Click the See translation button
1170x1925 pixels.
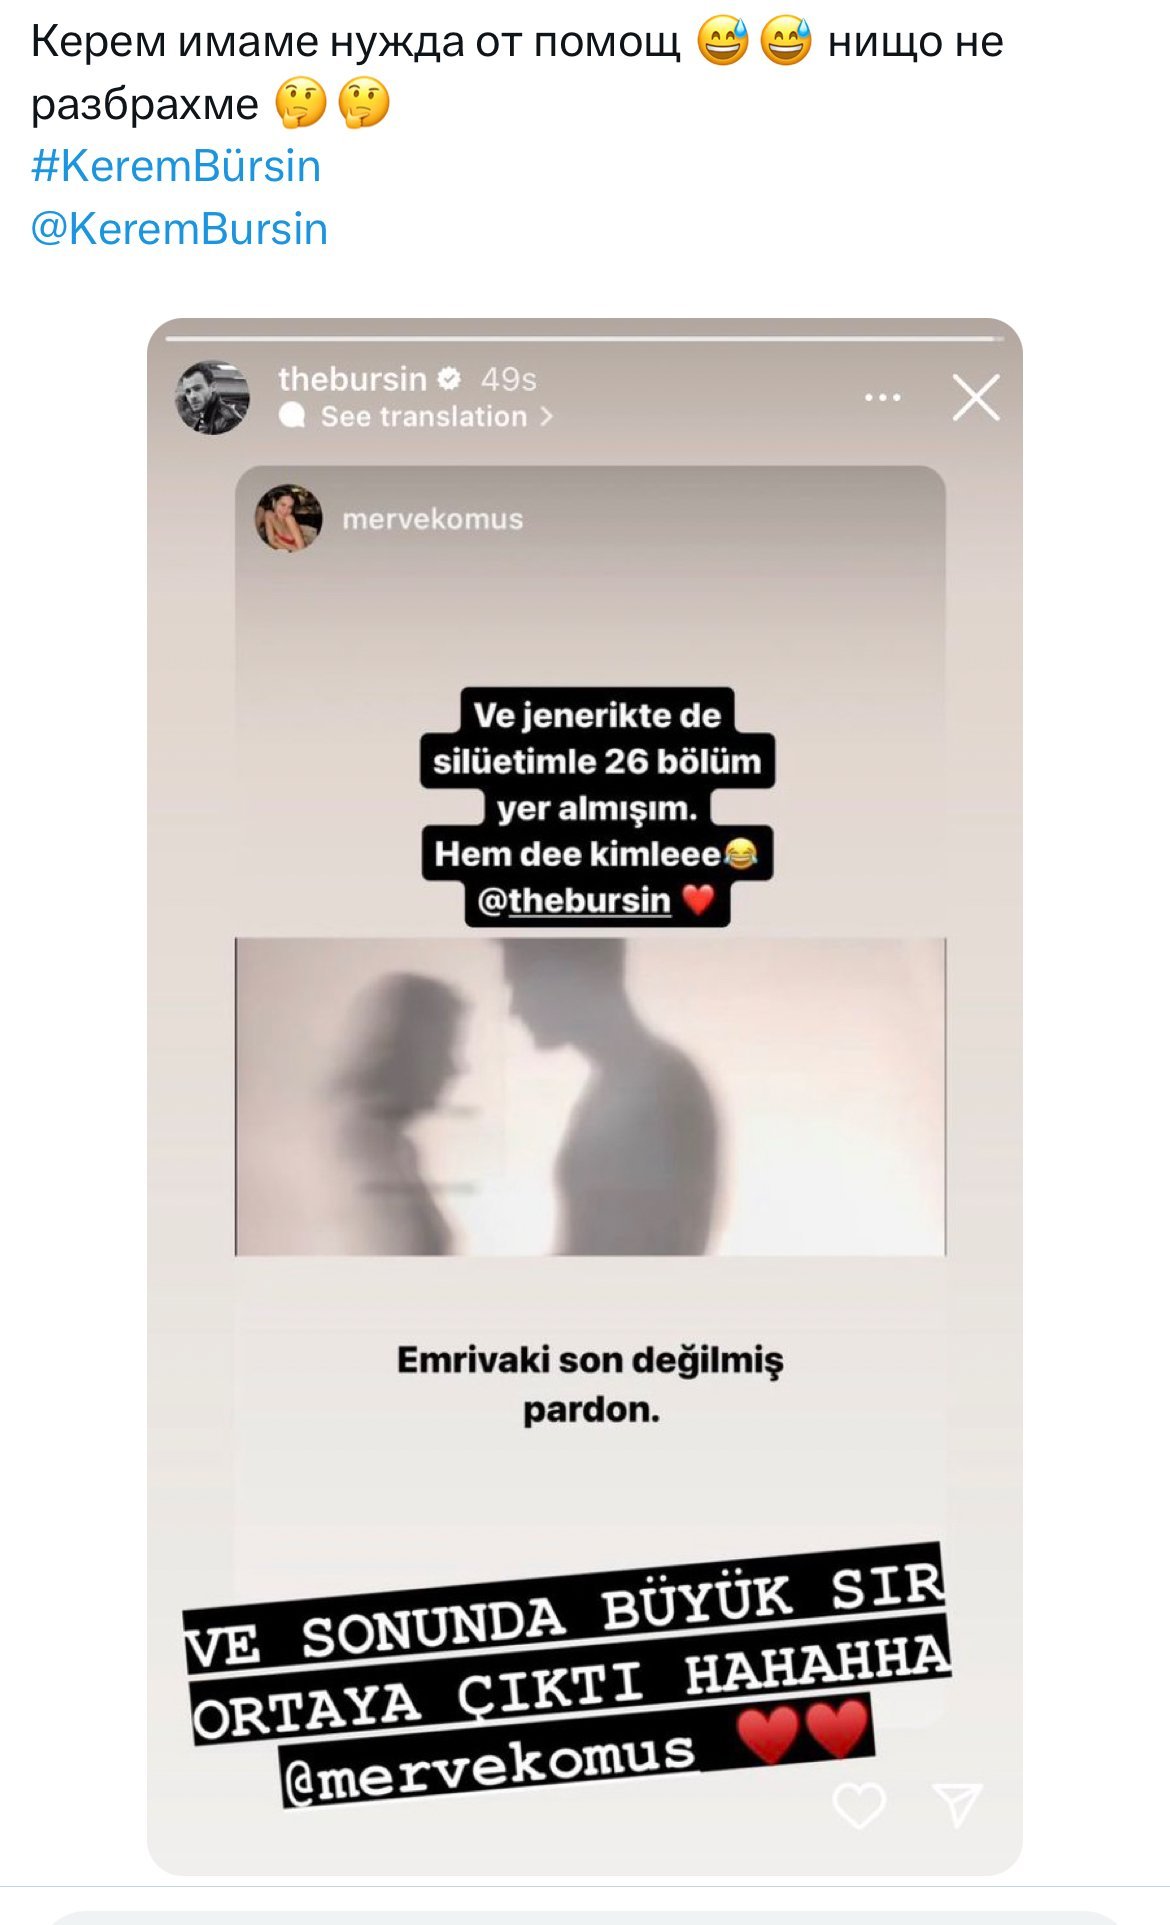tap(423, 416)
